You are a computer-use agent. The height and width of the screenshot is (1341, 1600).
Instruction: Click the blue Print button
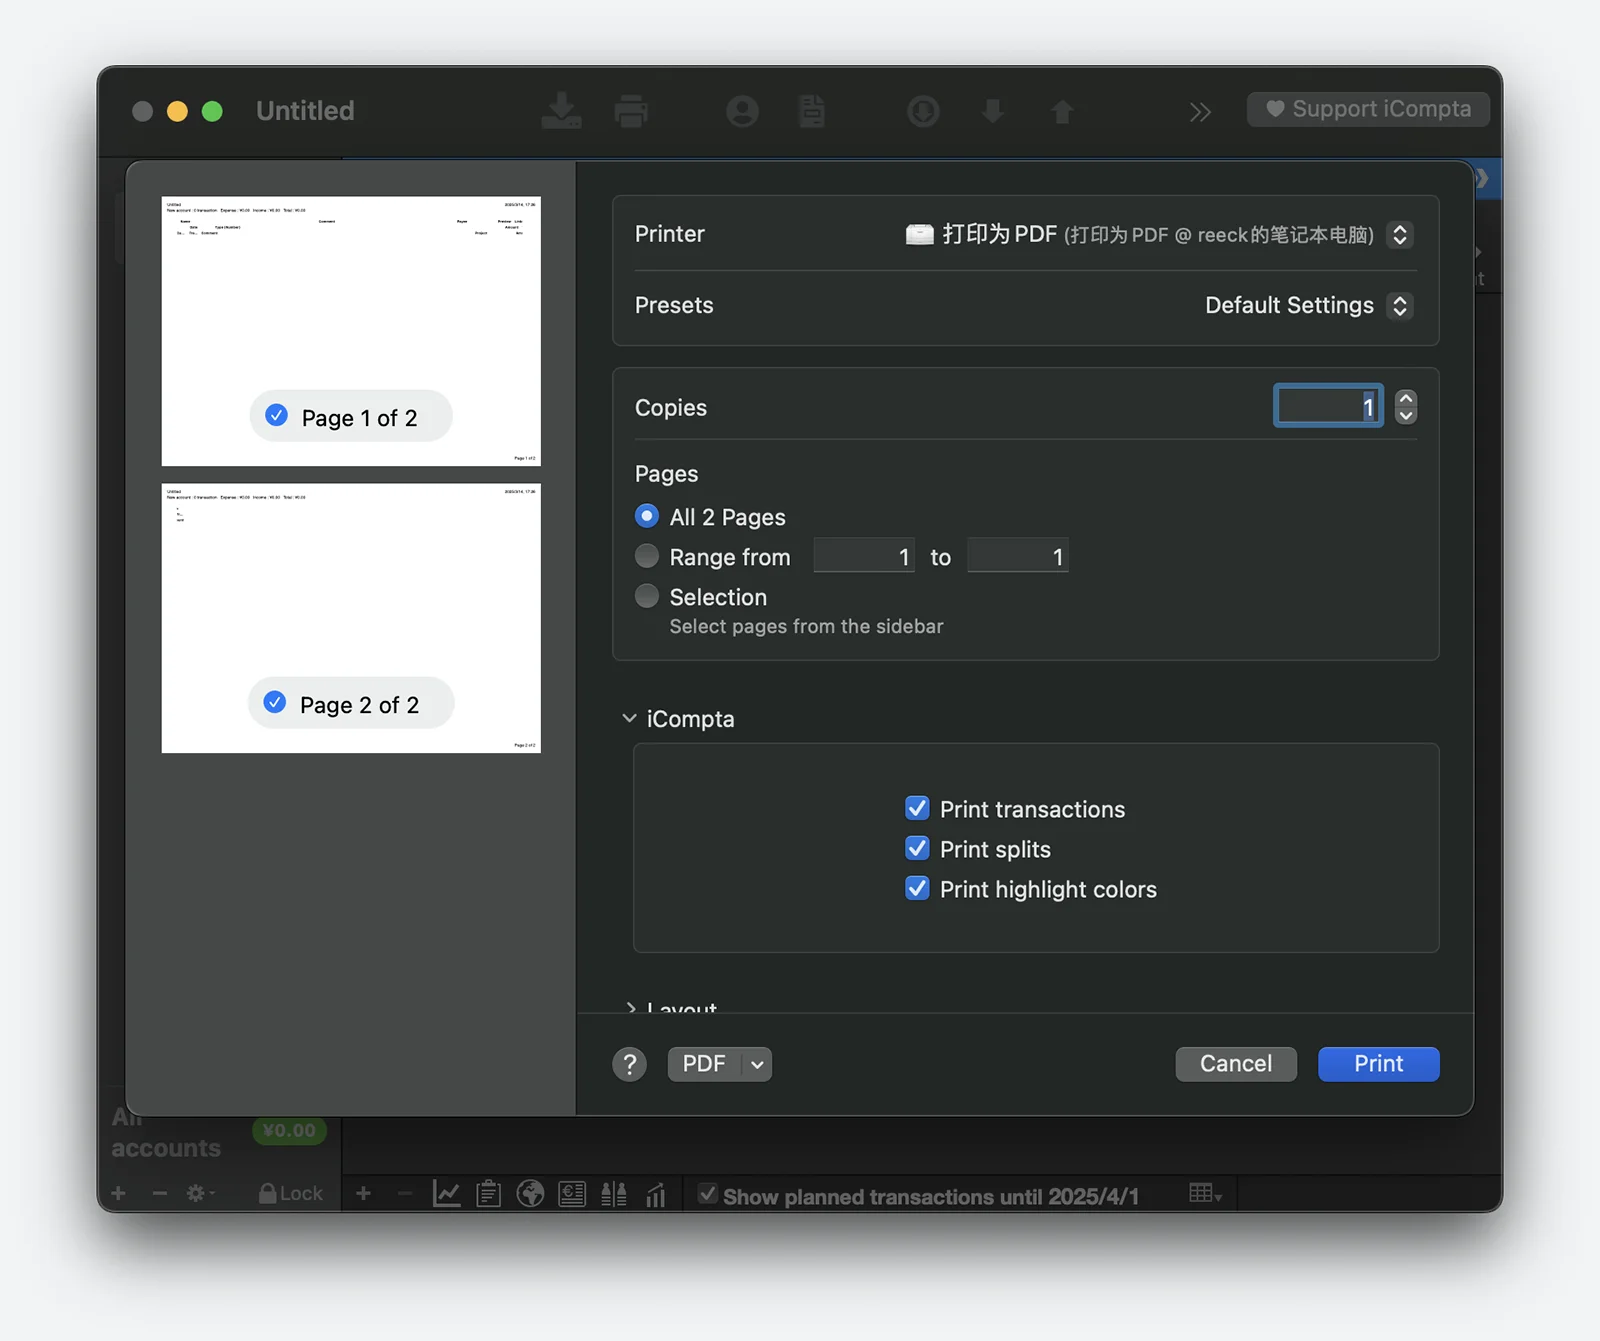coord(1379,1064)
